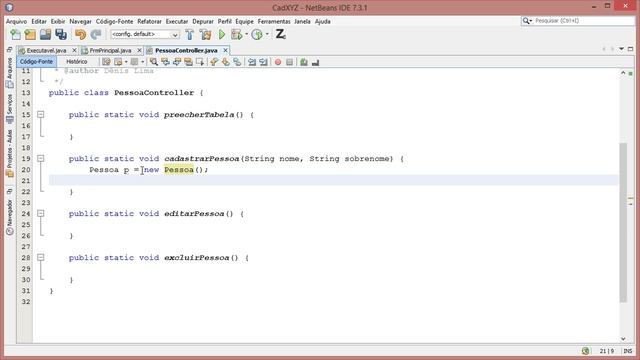Viewport: 640px width, 360px height.
Task: Collapse the editarPessoa method fold
Action: [x=40, y=213]
